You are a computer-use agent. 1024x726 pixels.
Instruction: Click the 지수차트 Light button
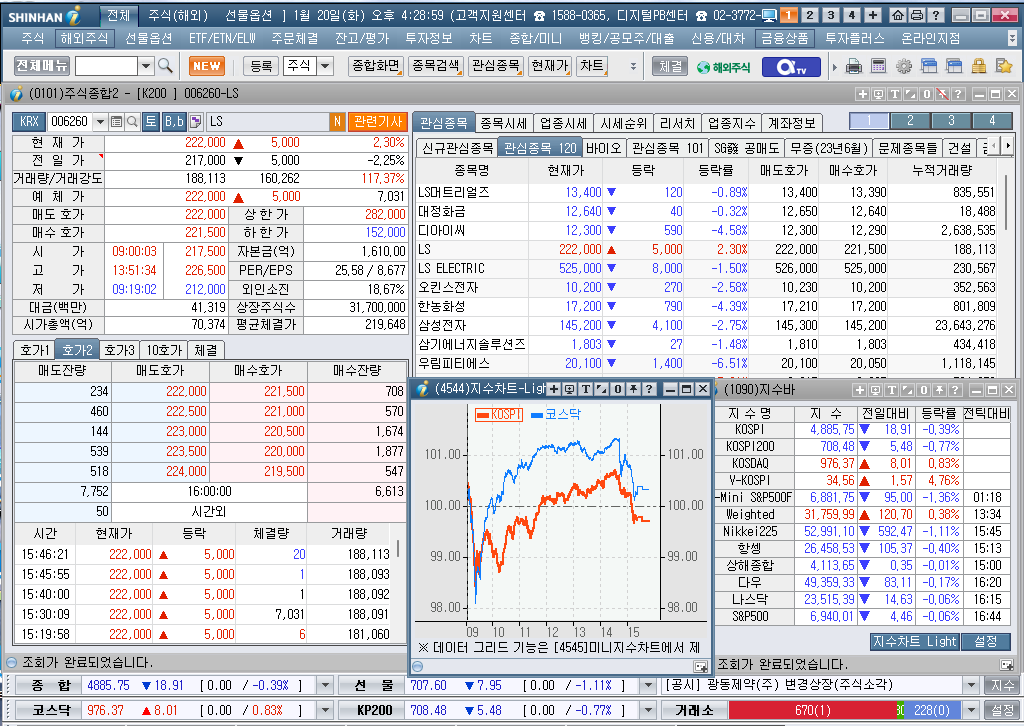click(x=914, y=642)
